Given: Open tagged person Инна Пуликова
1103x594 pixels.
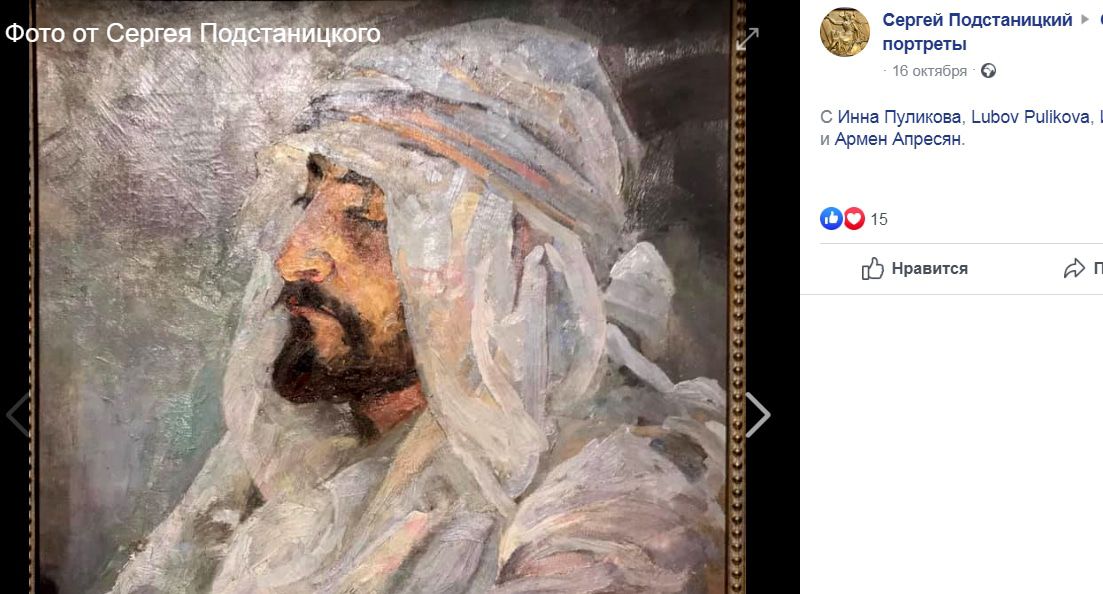Looking at the screenshot, I should click(899, 117).
